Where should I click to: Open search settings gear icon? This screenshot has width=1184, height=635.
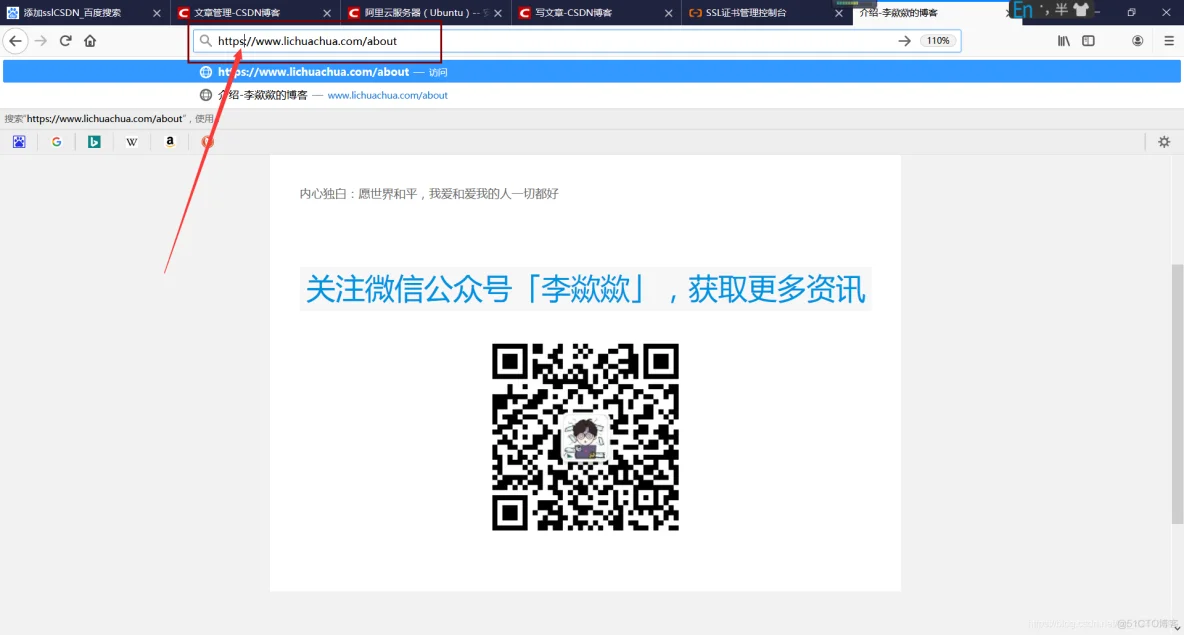pyautogui.click(x=1164, y=142)
